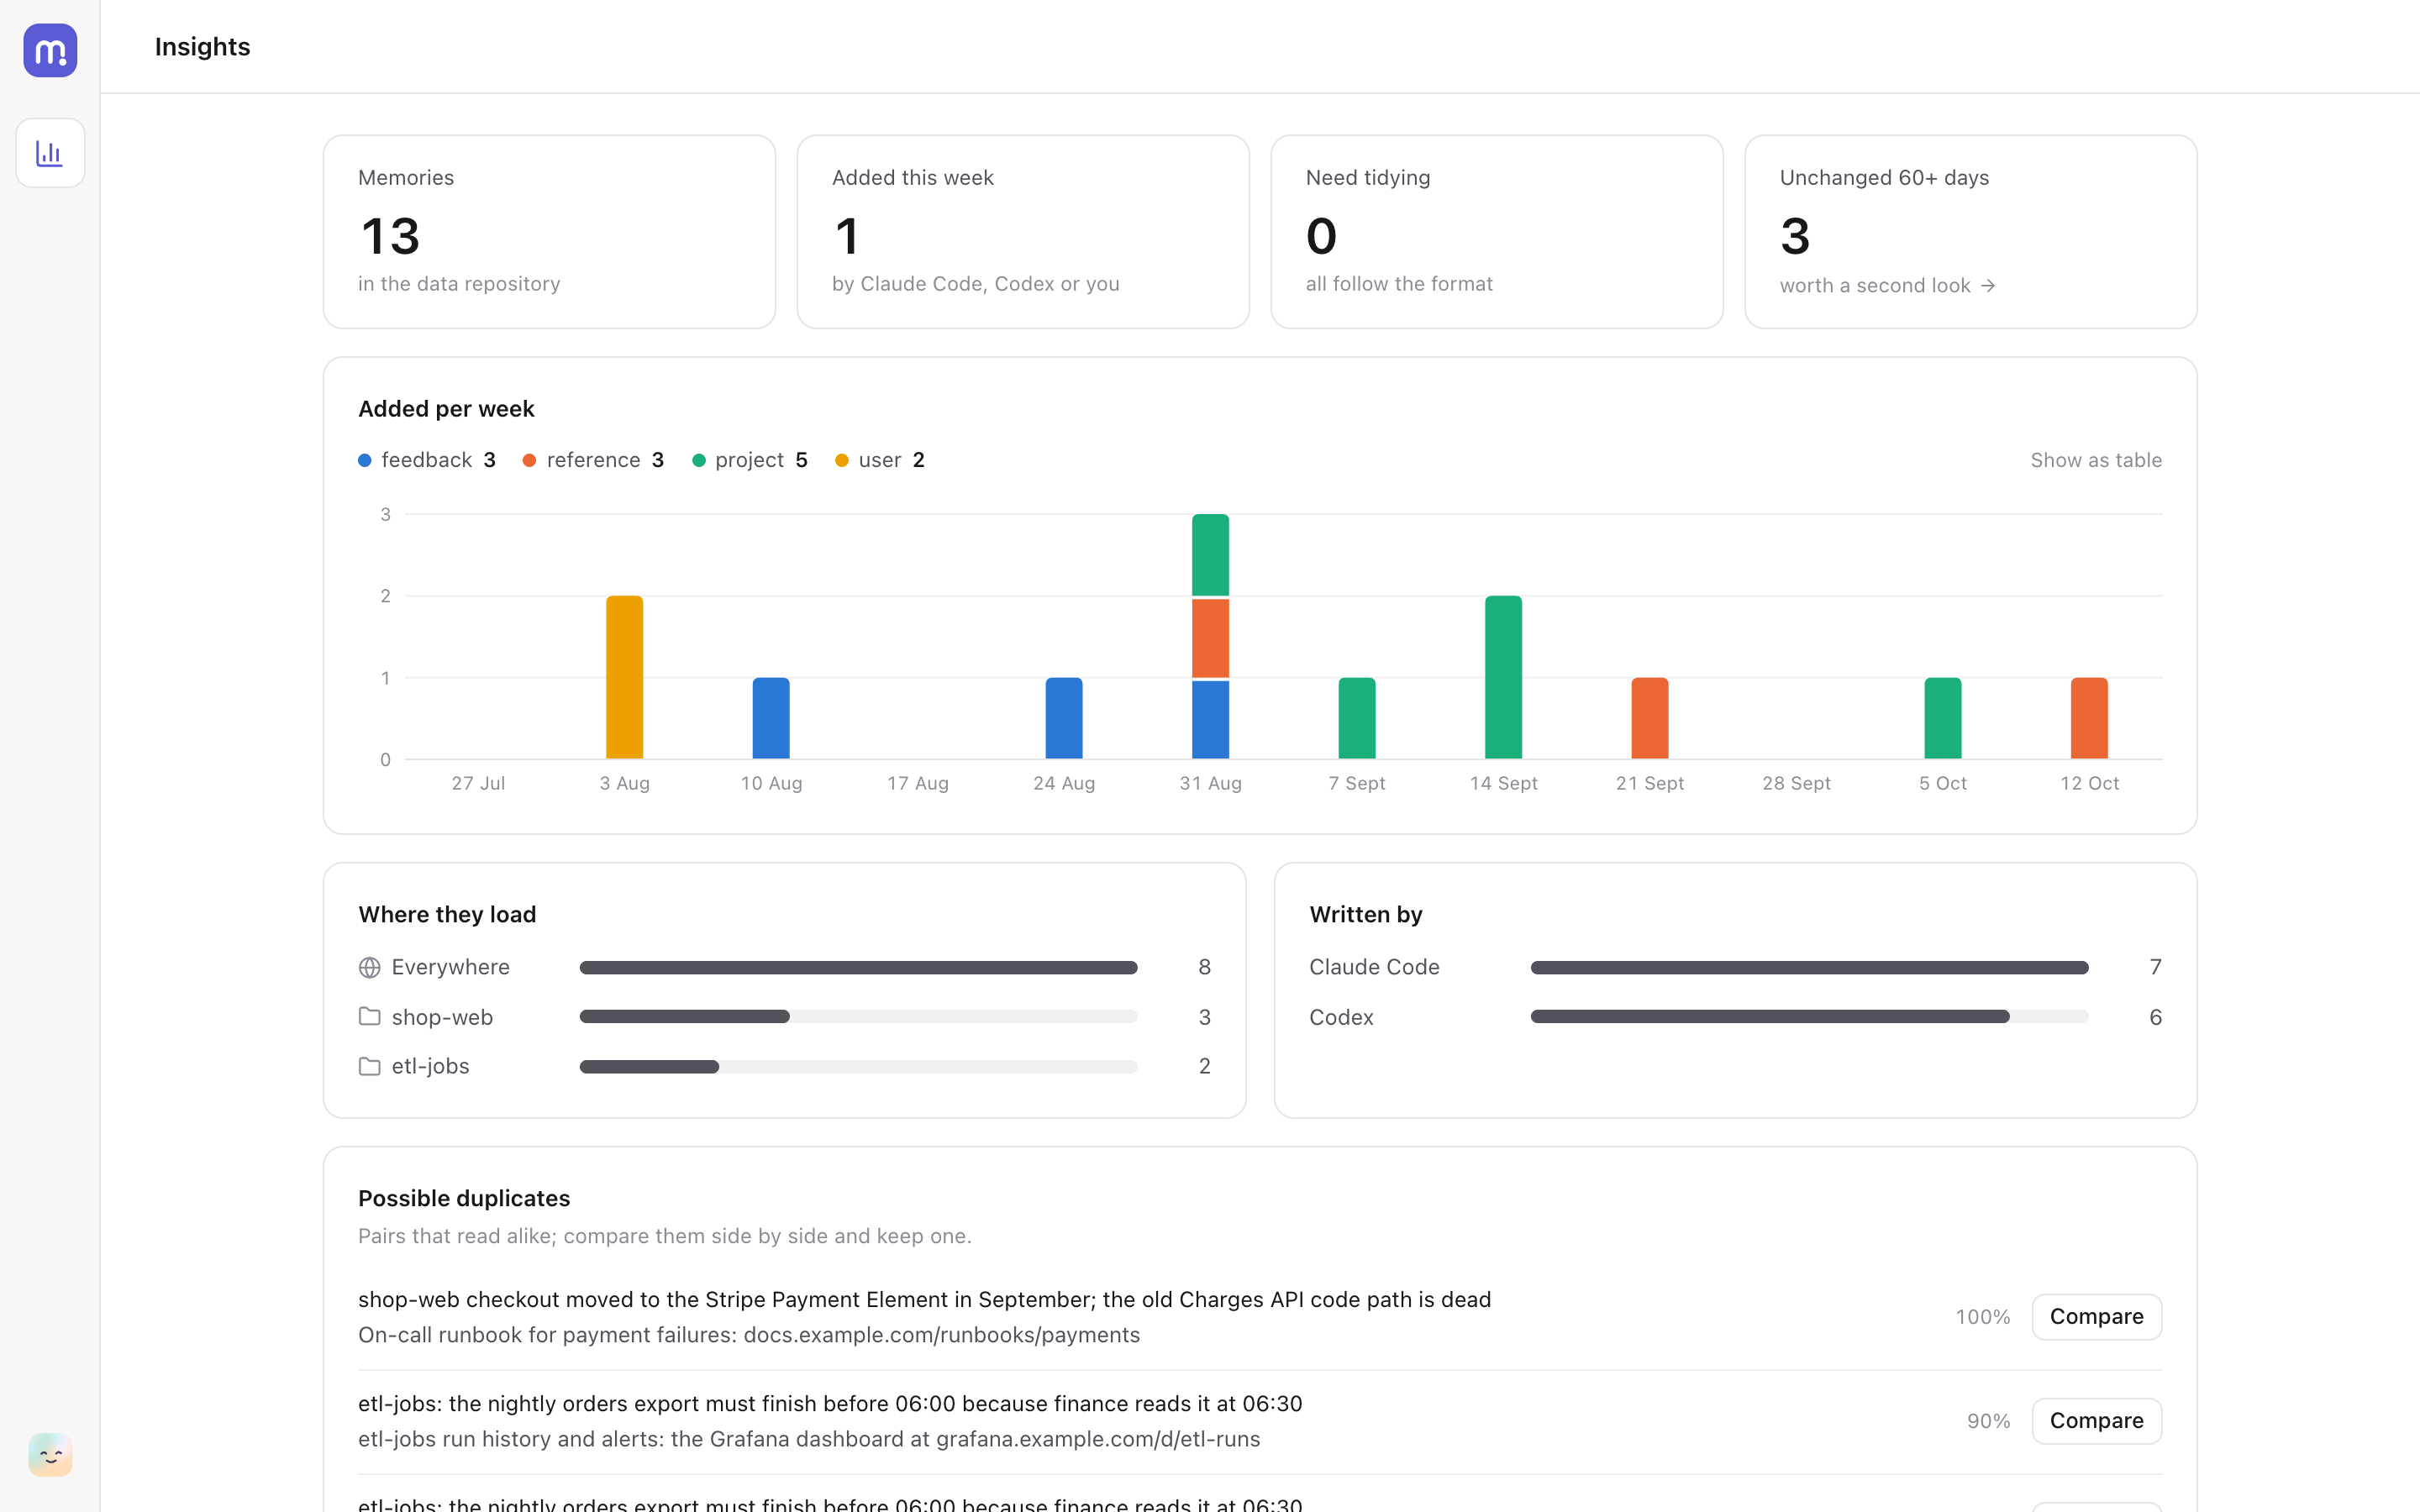
Task: Click the green bar at 5 Oct
Action: point(1943,718)
